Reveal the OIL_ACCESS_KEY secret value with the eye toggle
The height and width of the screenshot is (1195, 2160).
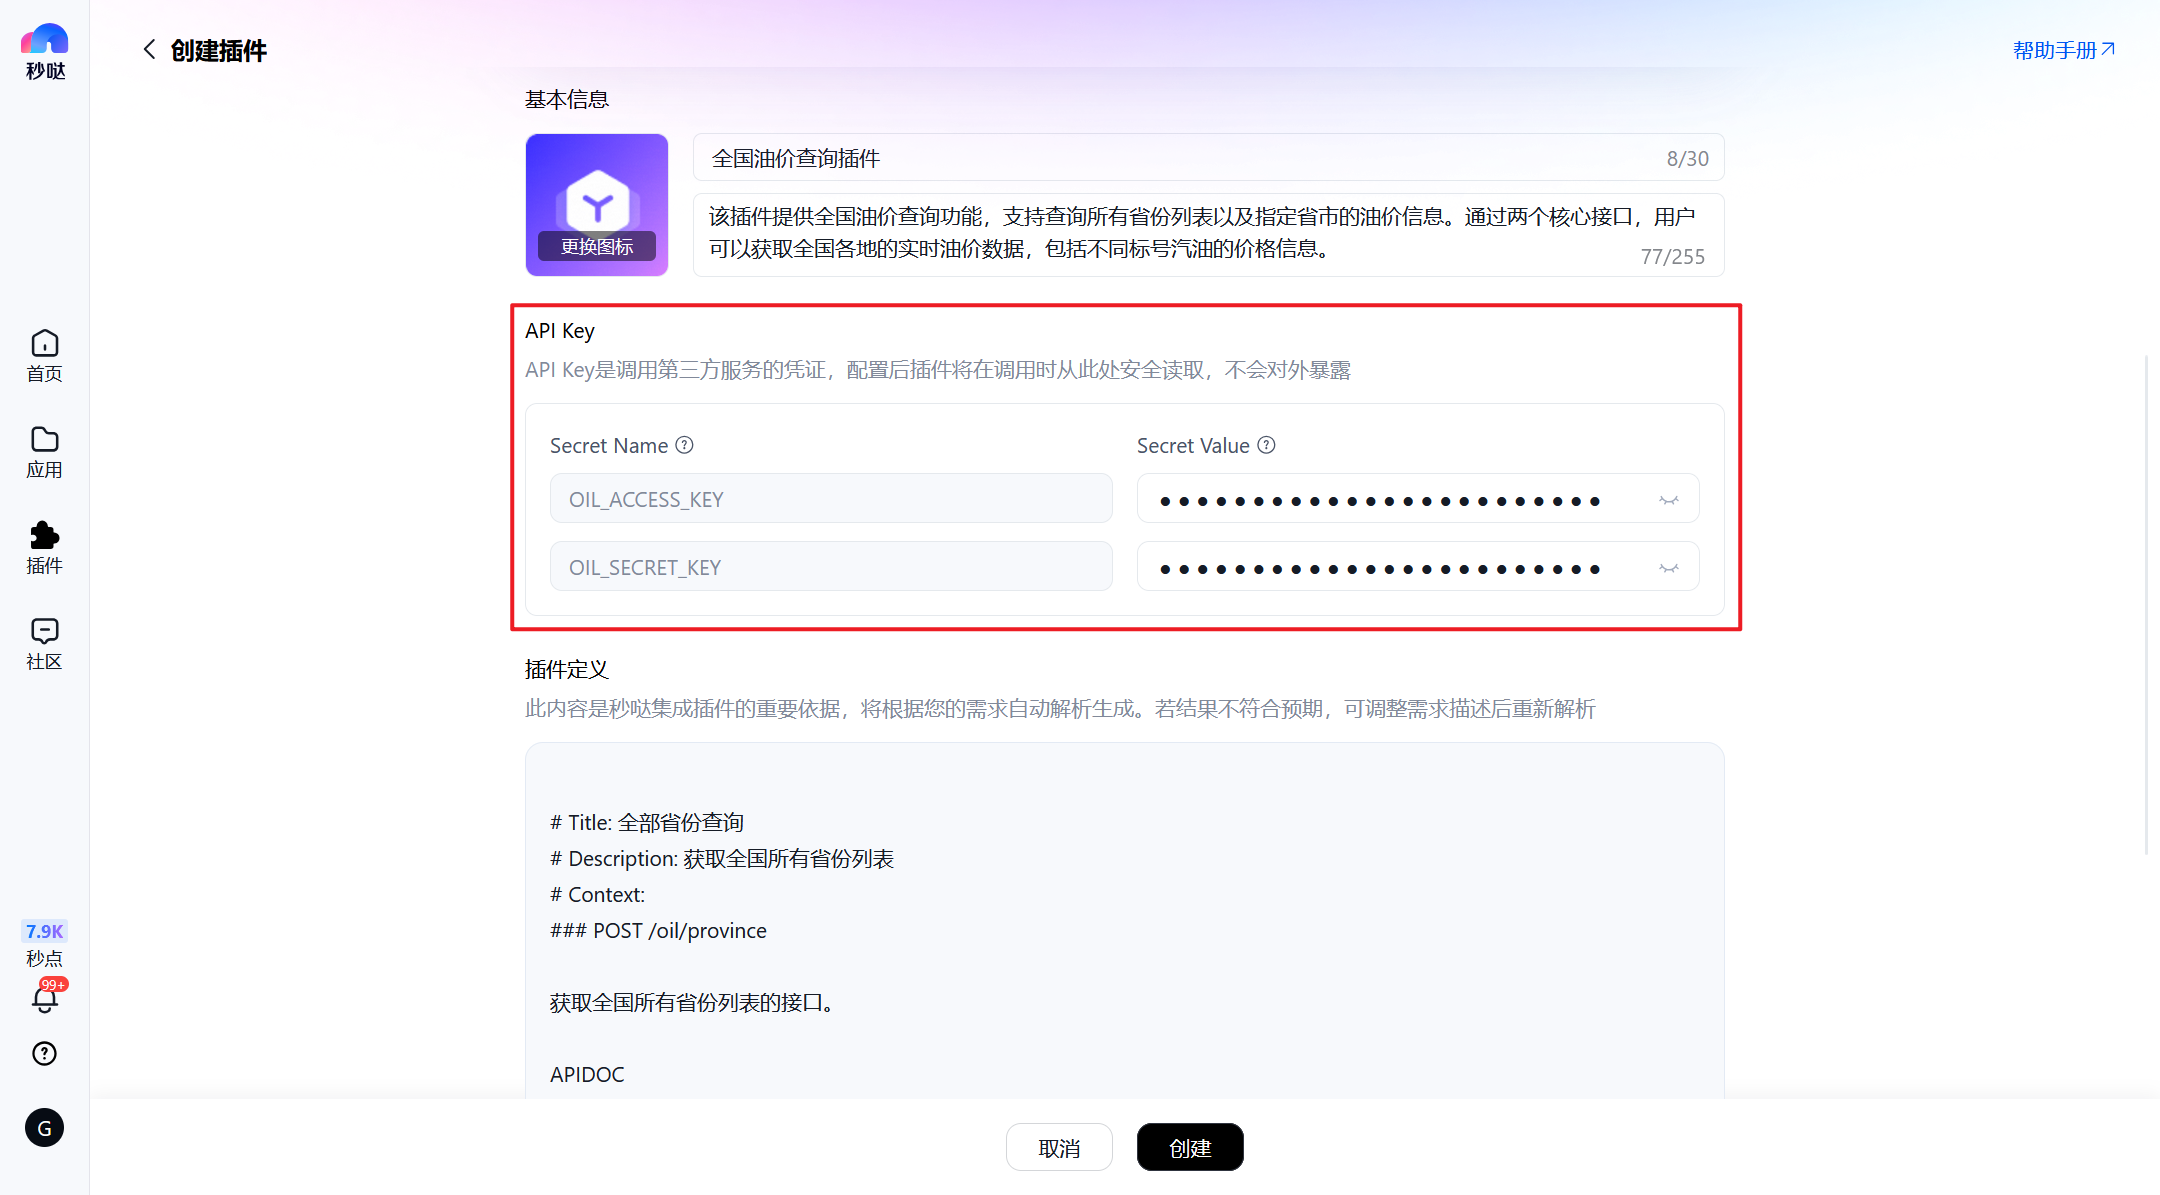pos(1669,498)
